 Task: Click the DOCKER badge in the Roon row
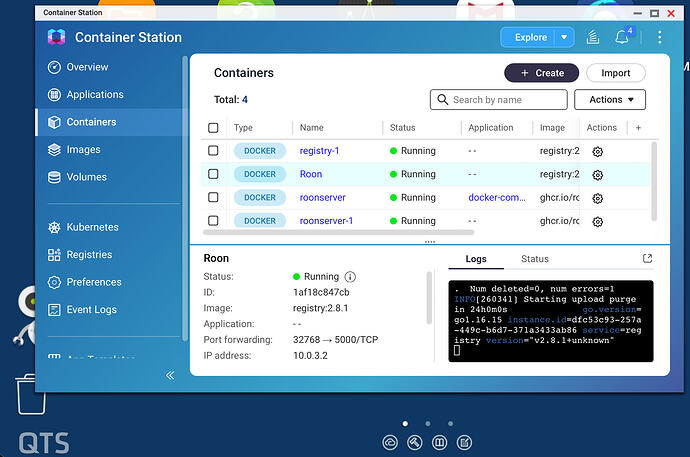(260, 174)
